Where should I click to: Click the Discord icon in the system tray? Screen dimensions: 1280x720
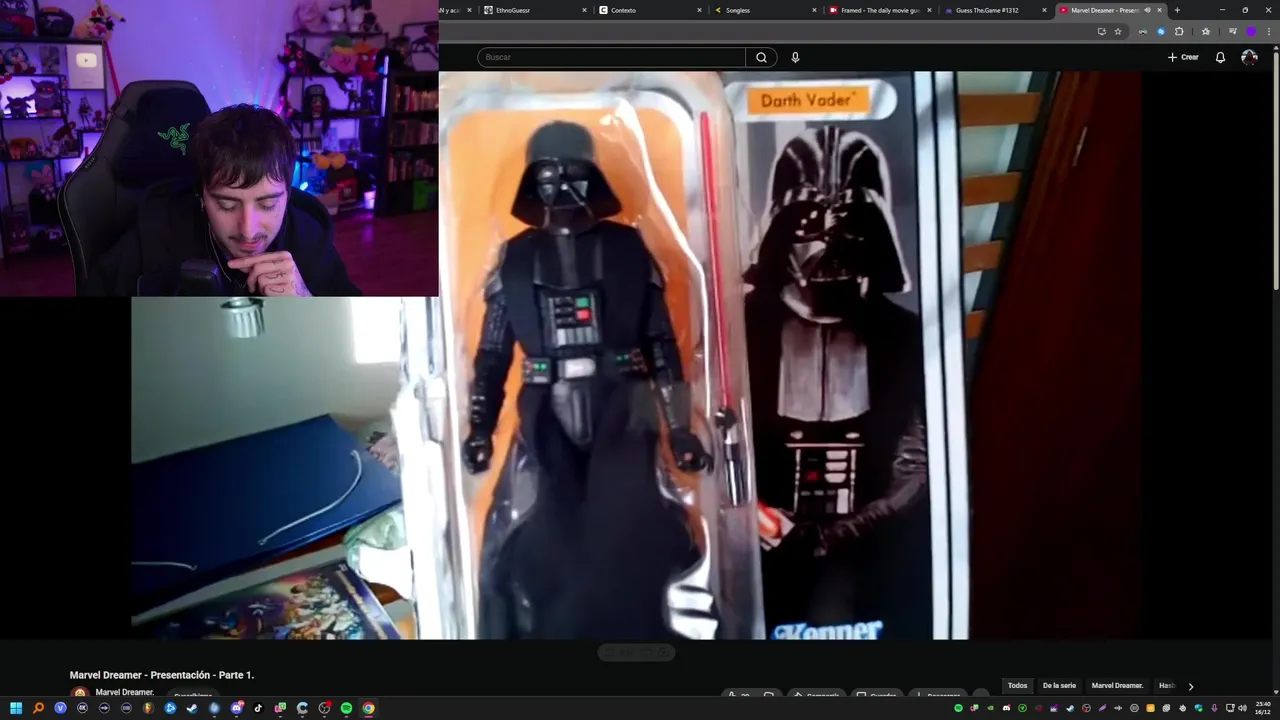pos(1006,708)
